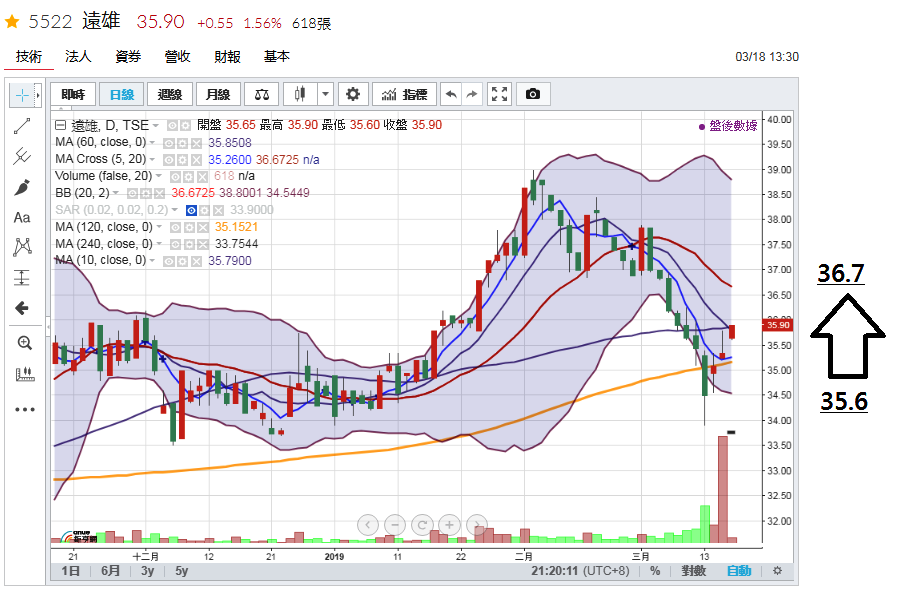Select the Aa text annotation tool

click(x=22, y=218)
